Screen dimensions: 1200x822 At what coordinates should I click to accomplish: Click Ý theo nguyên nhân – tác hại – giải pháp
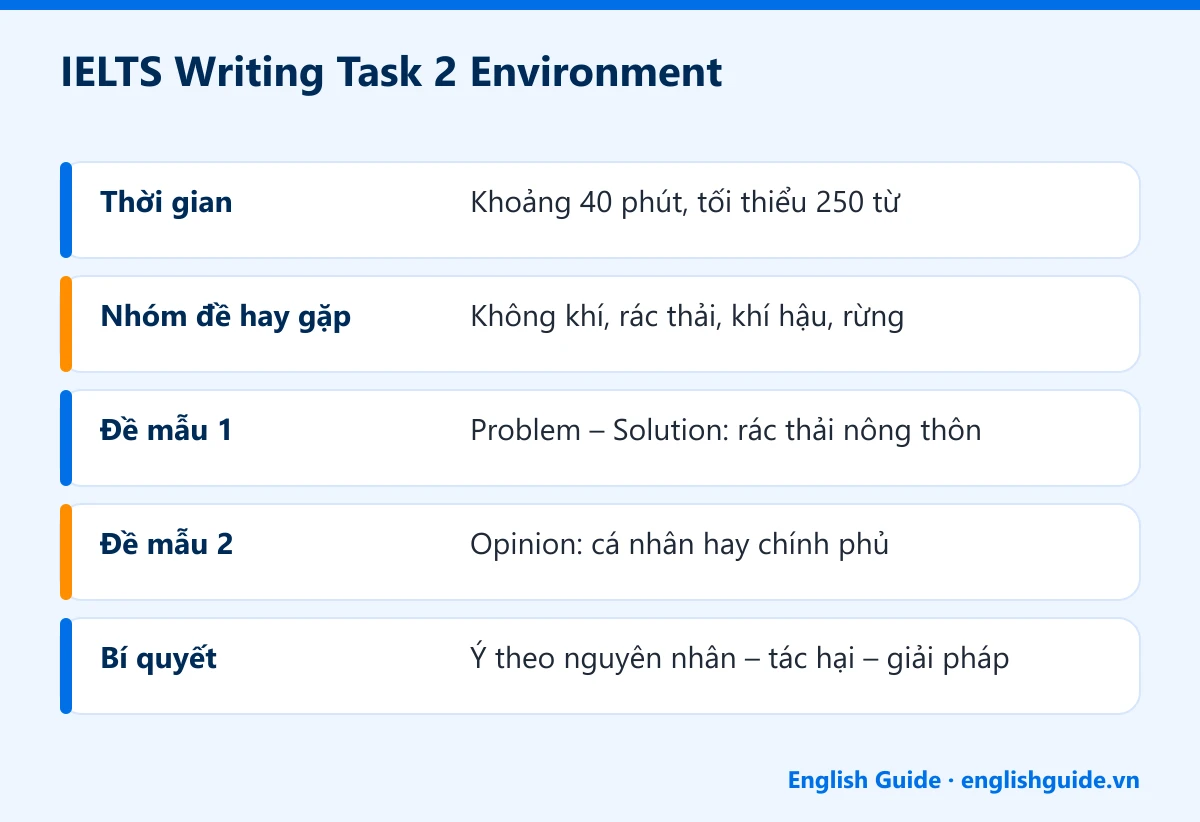coord(739,659)
